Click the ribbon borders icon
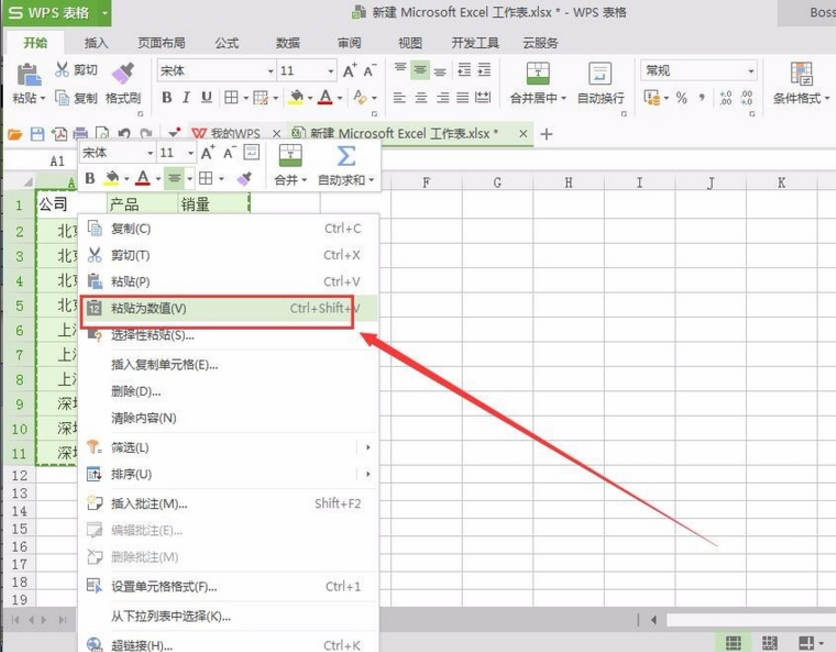This screenshot has height=652, width=836. pyautogui.click(x=231, y=98)
